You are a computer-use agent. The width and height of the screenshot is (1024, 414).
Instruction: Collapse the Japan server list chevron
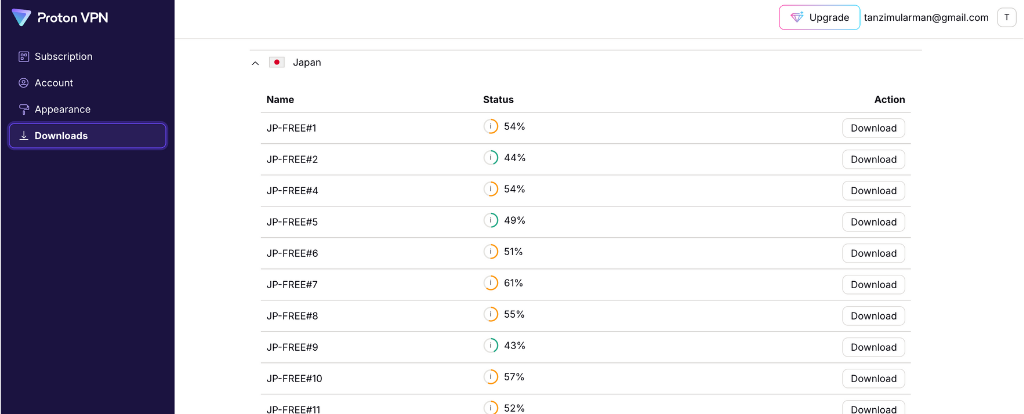255,63
